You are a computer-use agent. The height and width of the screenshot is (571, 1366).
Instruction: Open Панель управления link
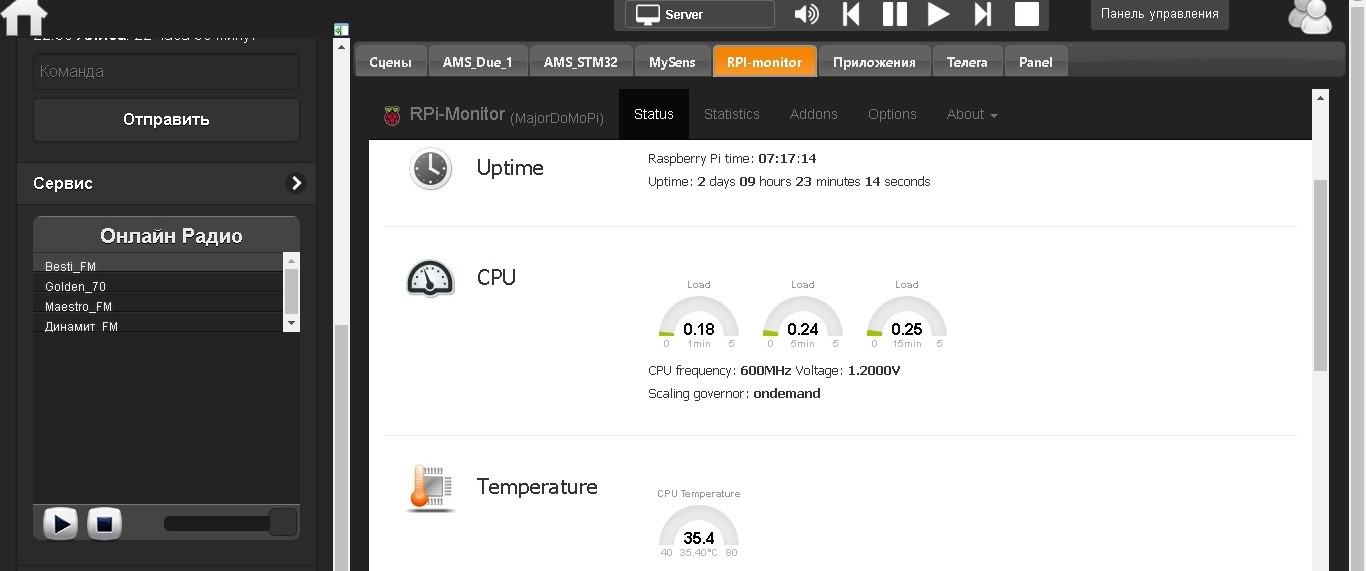pos(1159,14)
